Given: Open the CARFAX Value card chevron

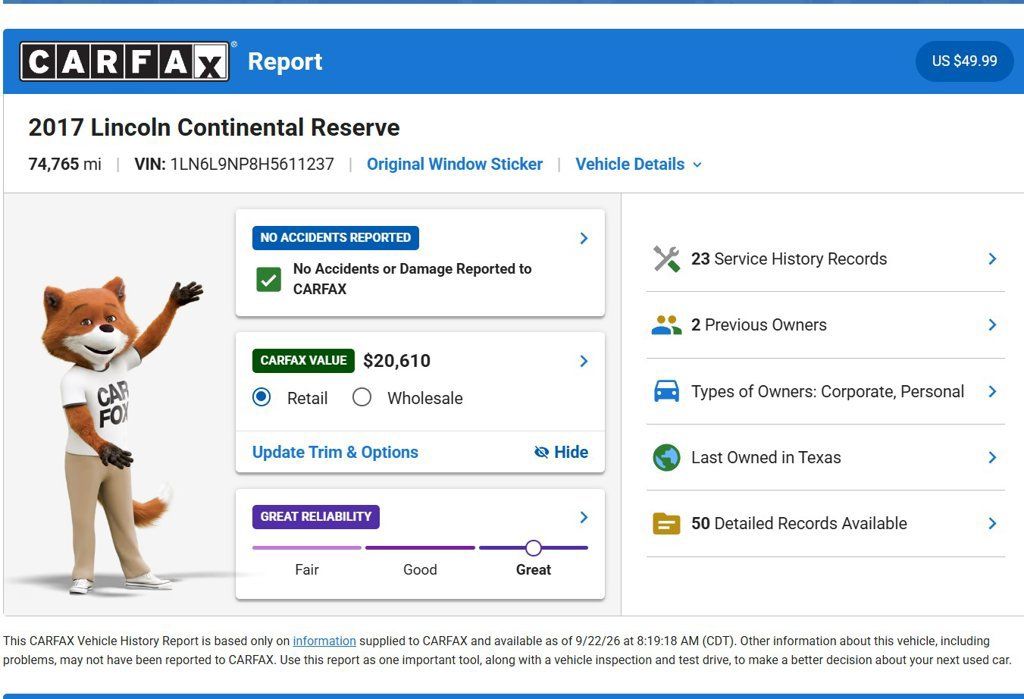Looking at the screenshot, I should tap(584, 361).
